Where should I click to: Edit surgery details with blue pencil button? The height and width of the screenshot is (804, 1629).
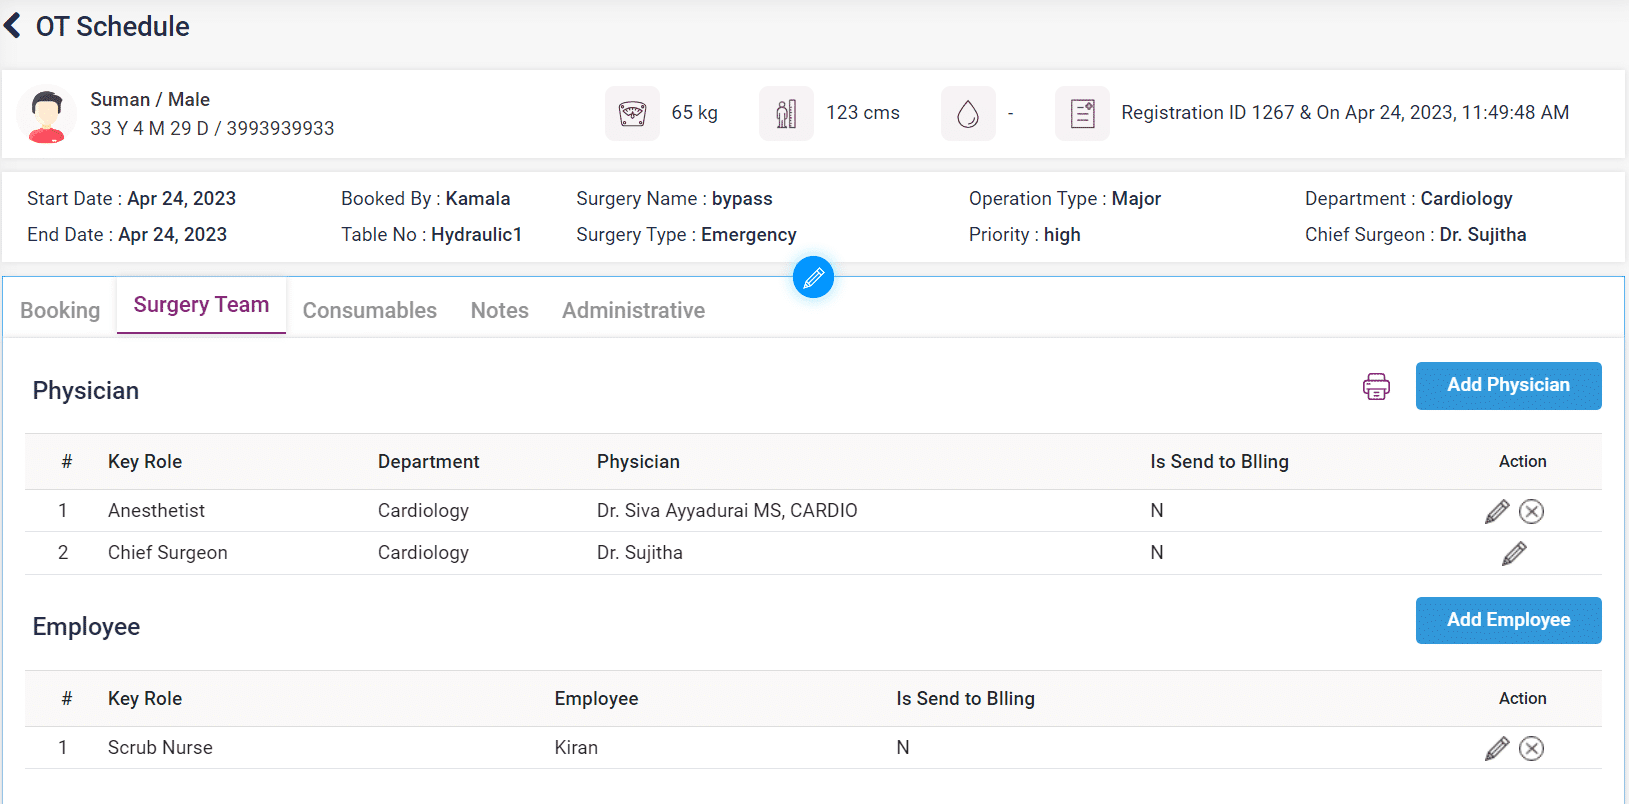pyautogui.click(x=813, y=277)
